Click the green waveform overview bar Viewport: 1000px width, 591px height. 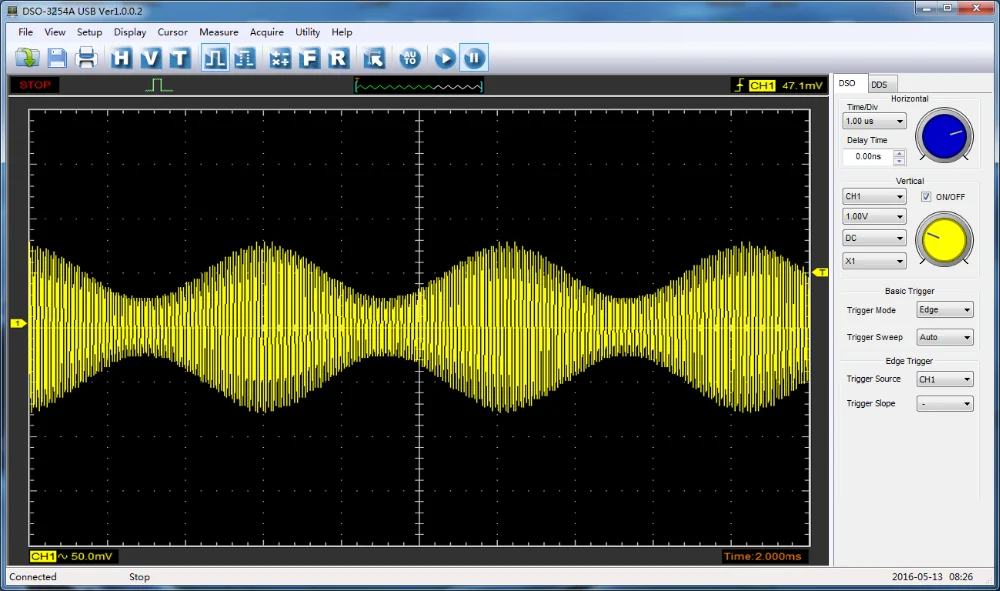tap(419, 85)
